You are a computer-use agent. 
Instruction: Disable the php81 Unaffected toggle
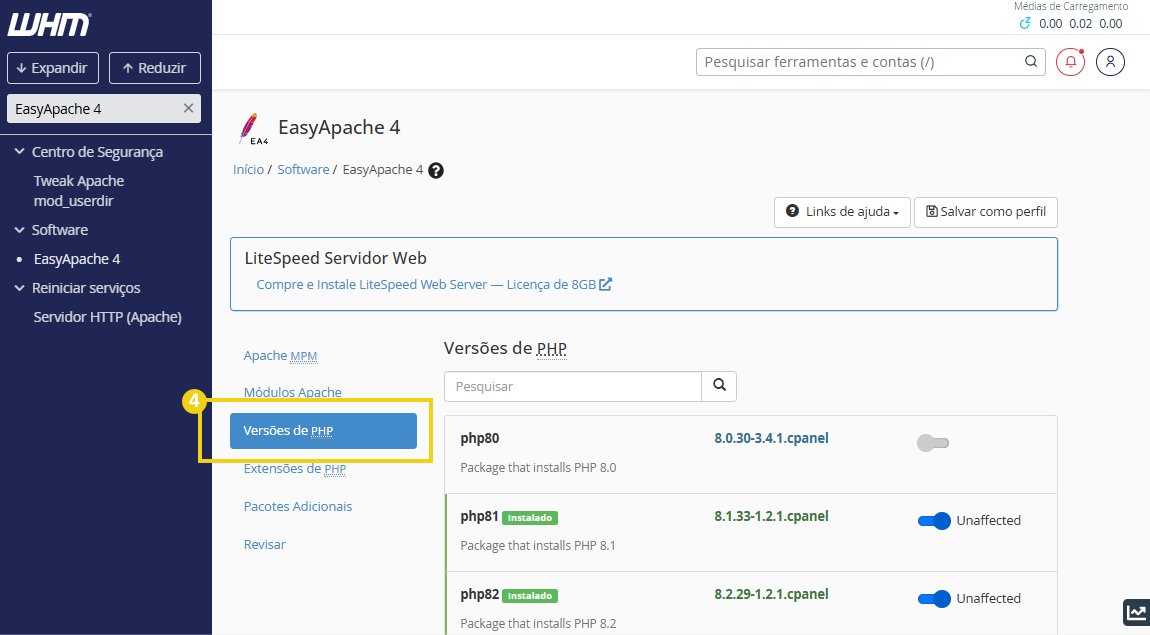pyautogui.click(x=932, y=520)
